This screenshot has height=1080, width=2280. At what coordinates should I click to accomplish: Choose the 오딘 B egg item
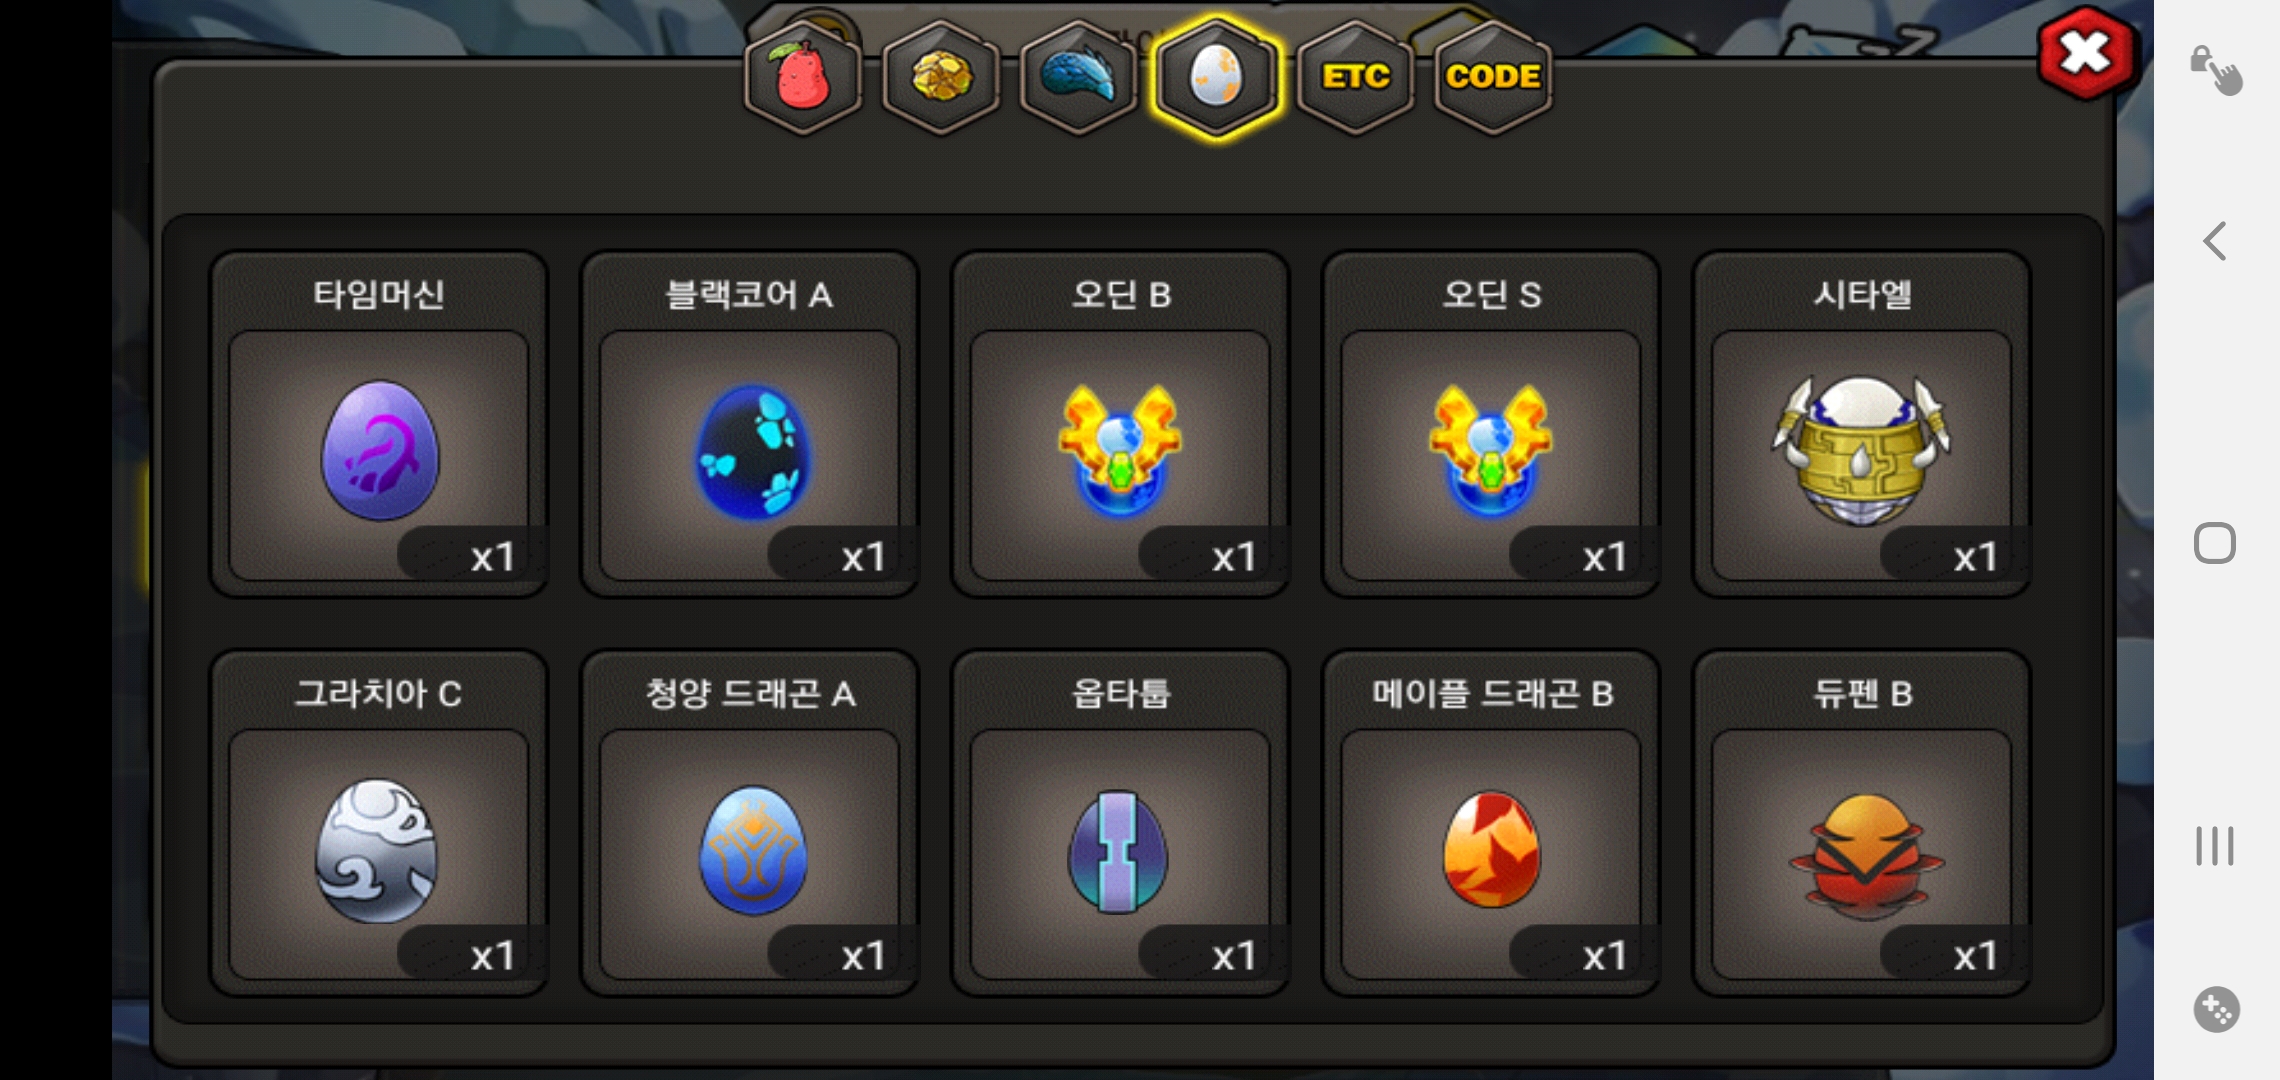(1120, 424)
